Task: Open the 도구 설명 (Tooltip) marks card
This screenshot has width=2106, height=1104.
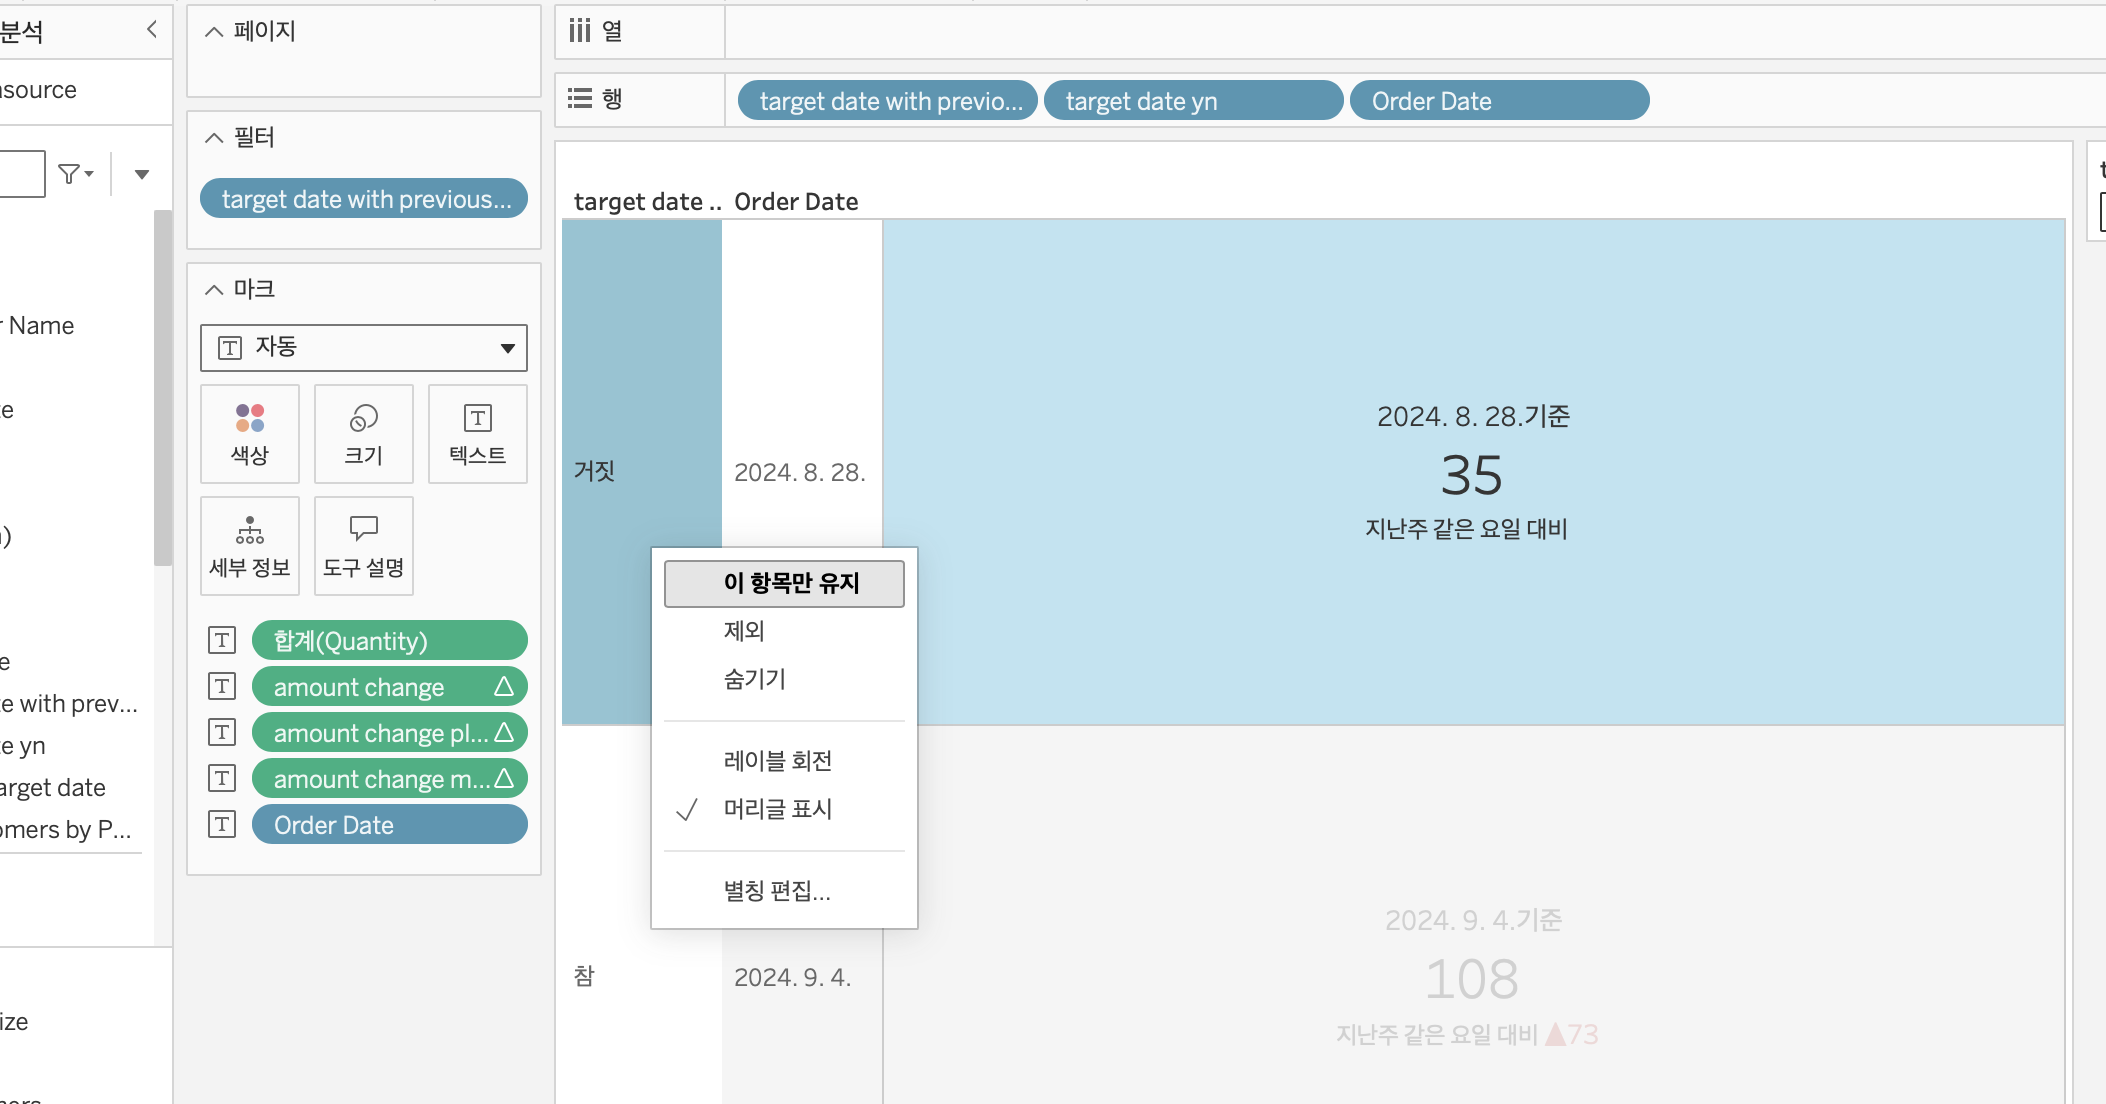Action: 364,546
